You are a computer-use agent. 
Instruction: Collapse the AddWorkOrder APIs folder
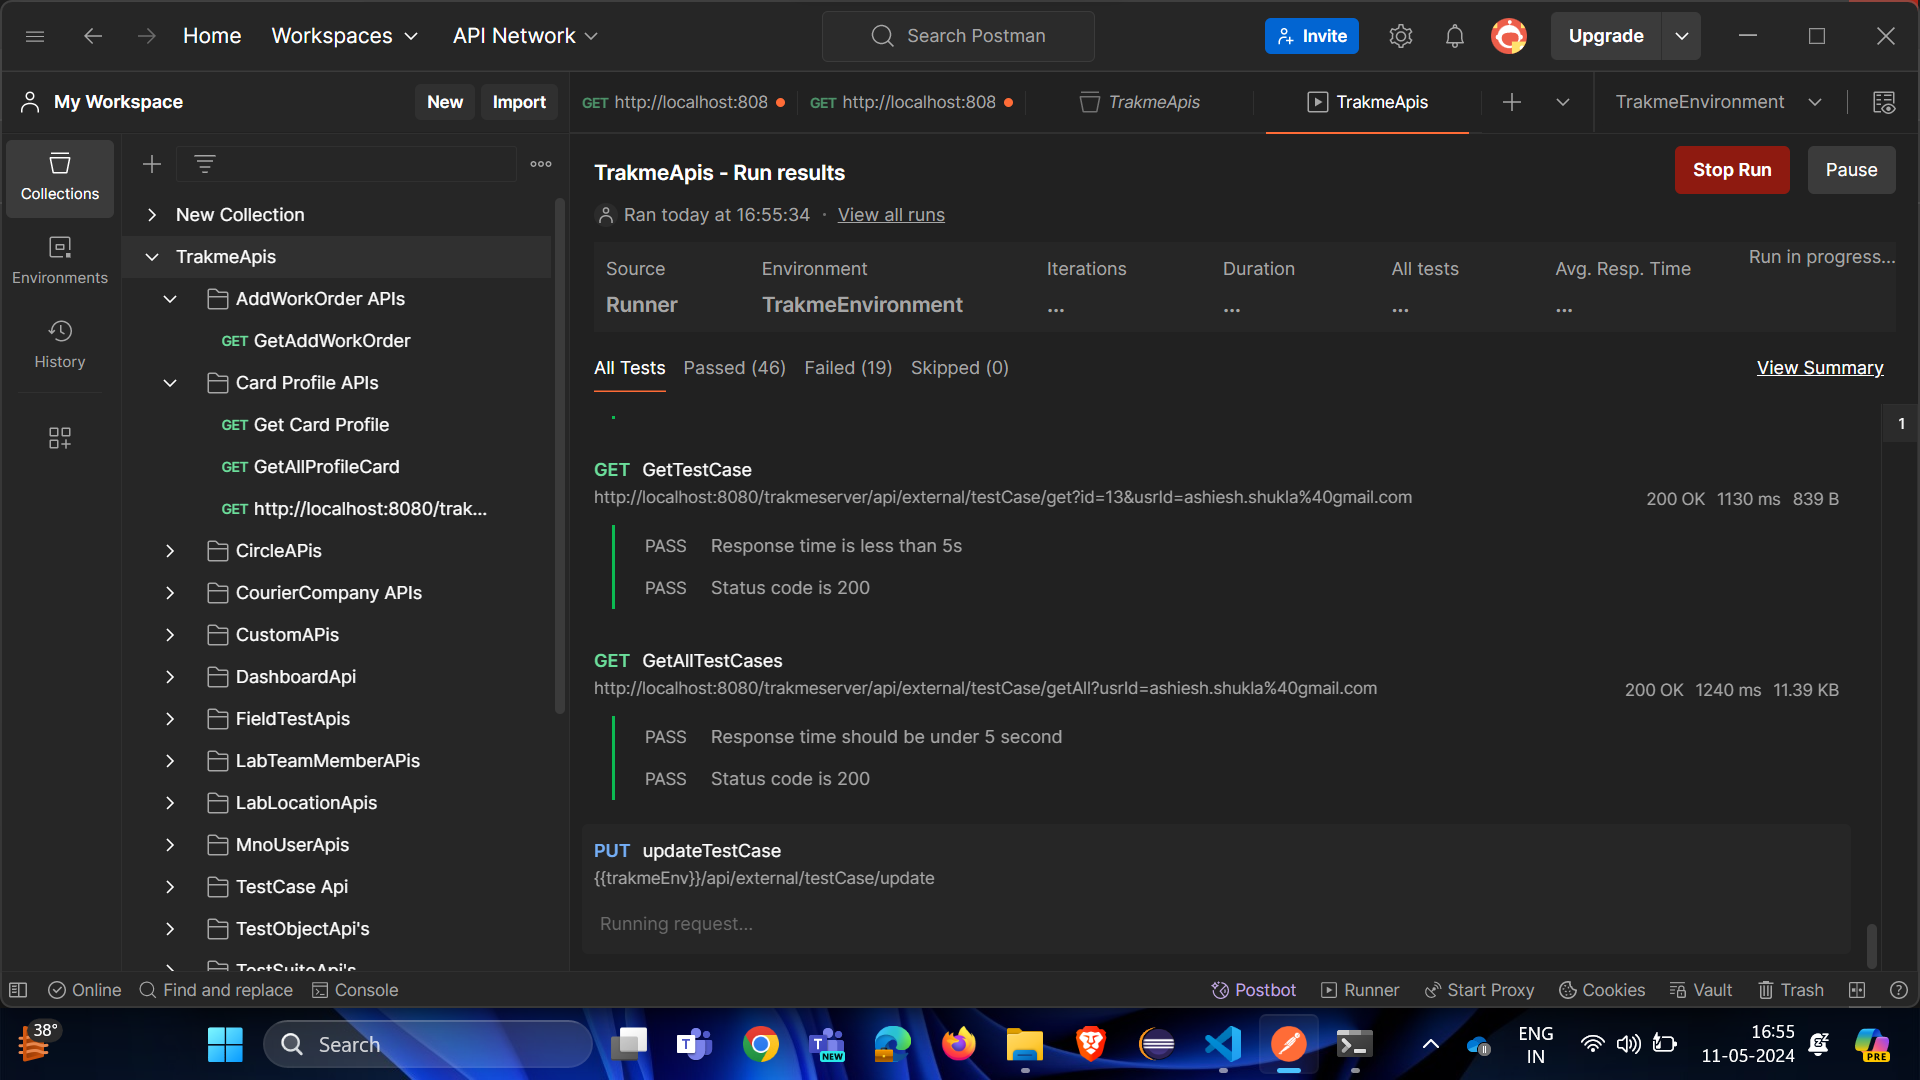pos(170,299)
